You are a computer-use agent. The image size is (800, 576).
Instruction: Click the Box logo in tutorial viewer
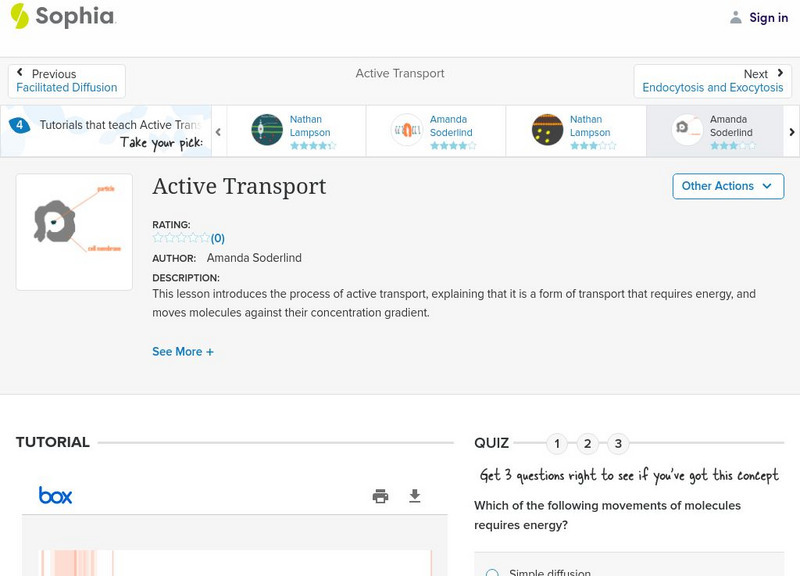click(x=55, y=495)
